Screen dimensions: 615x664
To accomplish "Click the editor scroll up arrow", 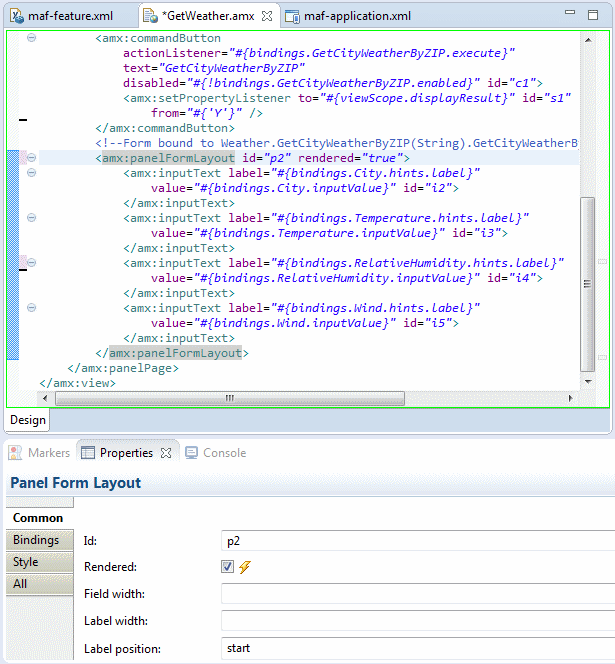I will (588, 40).
